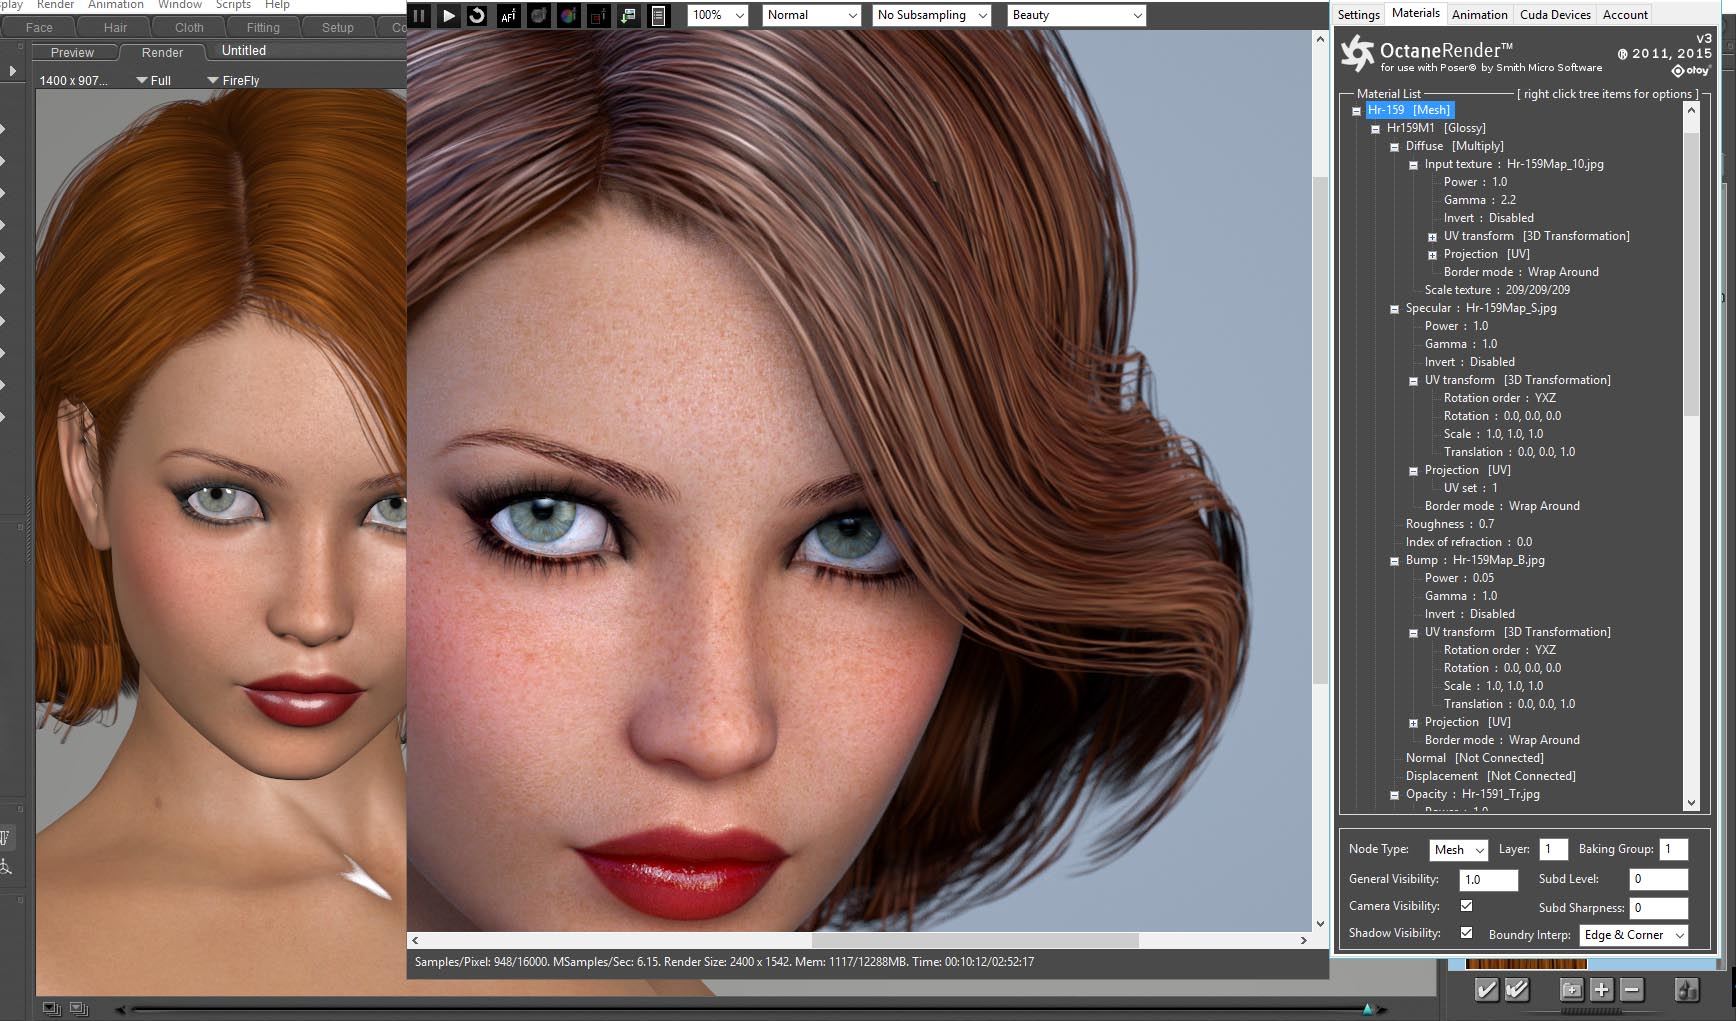Image resolution: width=1736 pixels, height=1021 pixels.
Task: Collapse the Hr-159 [Mesh] tree node
Action: point(1357,111)
